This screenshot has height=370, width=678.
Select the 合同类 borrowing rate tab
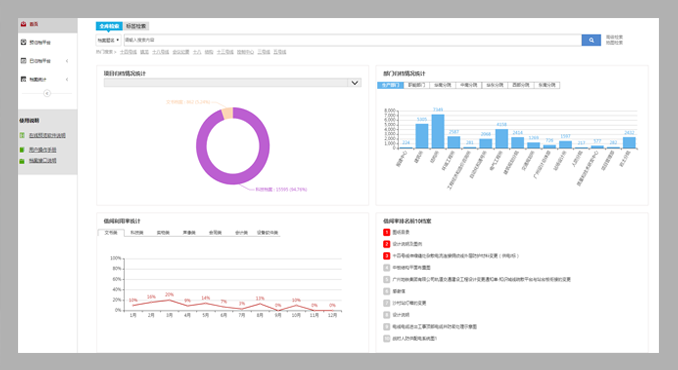(215, 233)
